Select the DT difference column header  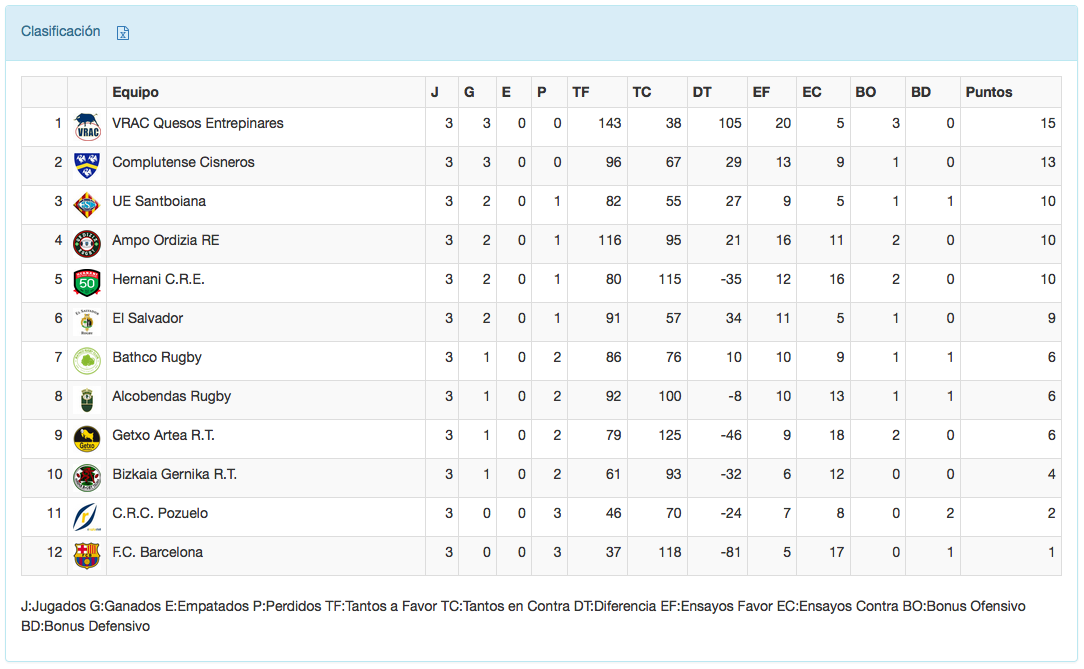coord(702,92)
